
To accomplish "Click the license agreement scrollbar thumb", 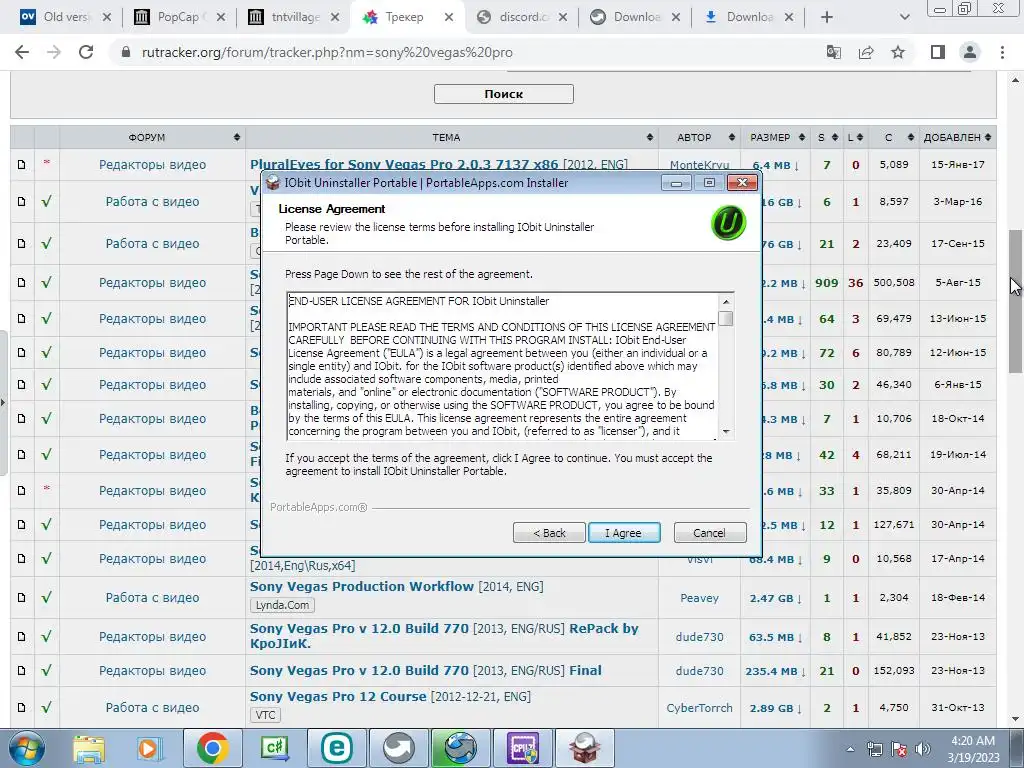I will 726,318.
